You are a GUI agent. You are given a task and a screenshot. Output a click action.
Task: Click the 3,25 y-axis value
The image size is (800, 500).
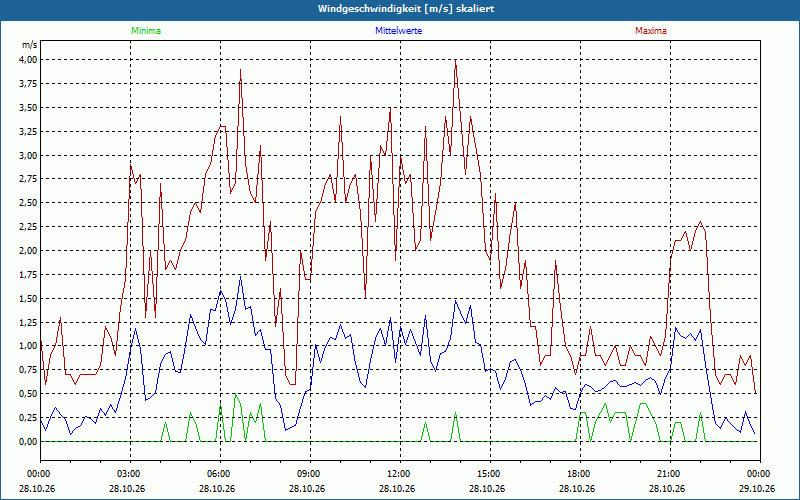(28, 132)
